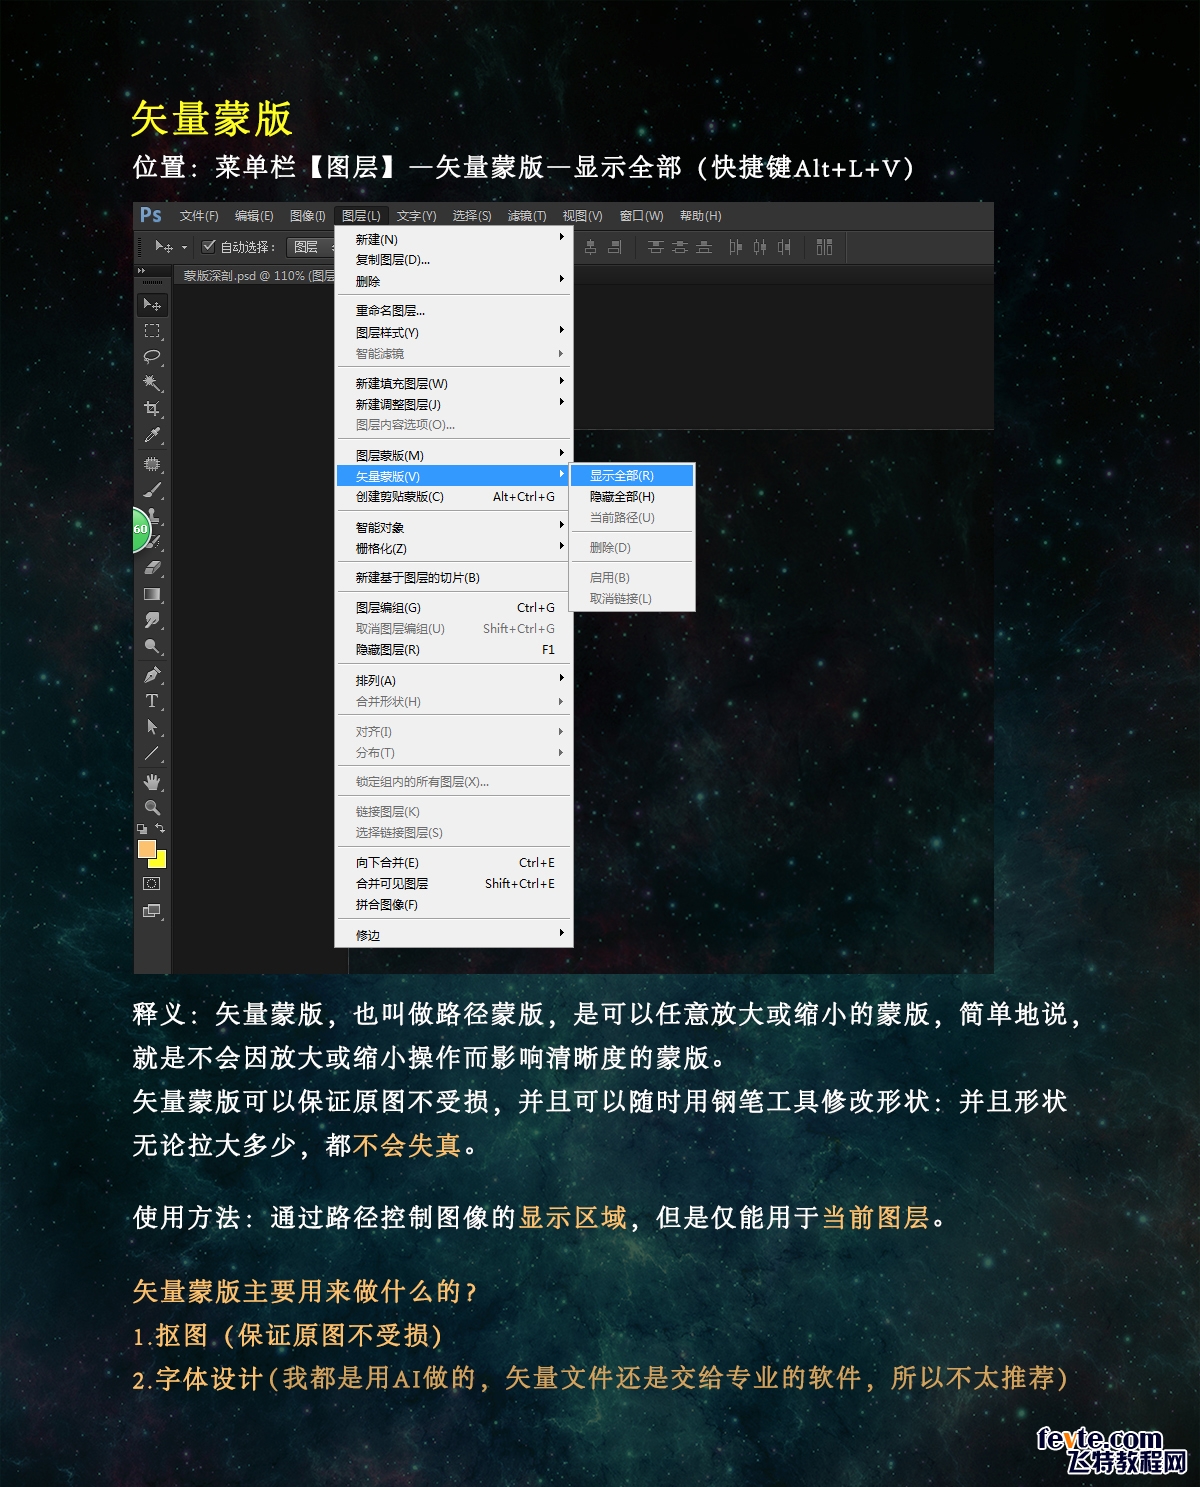Open the 图像(I) menu
The width and height of the screenshot is (1200, 1487).
pos(308,216)
